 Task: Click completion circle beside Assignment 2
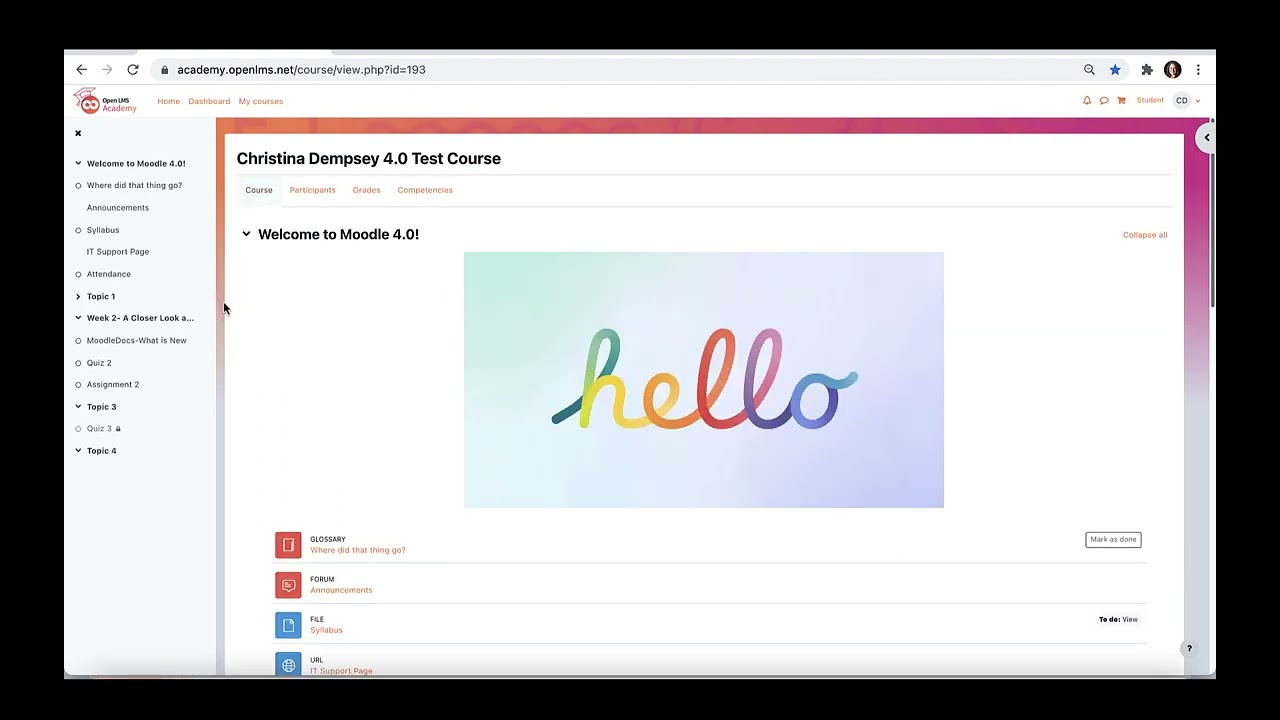point(78,384)
